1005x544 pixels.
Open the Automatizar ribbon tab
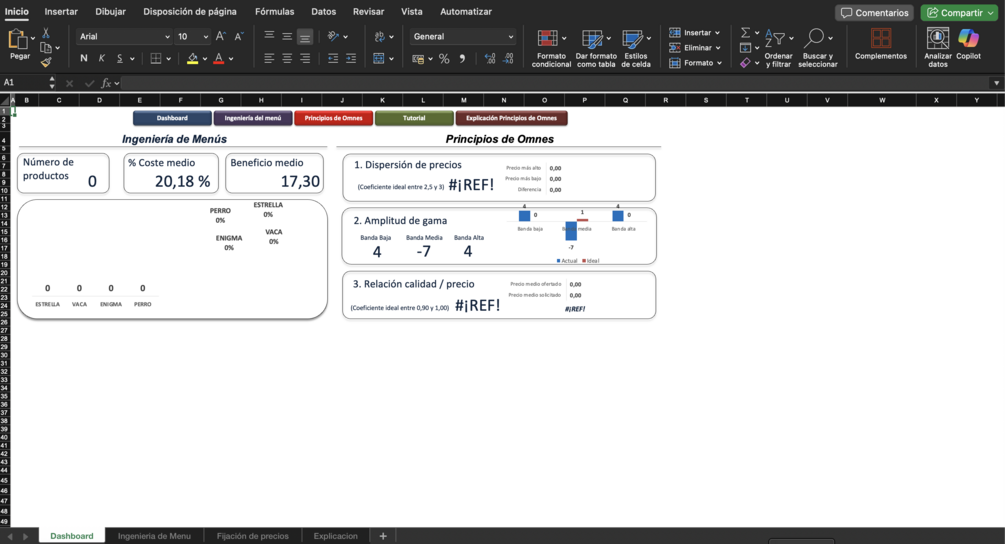[466, 12]
